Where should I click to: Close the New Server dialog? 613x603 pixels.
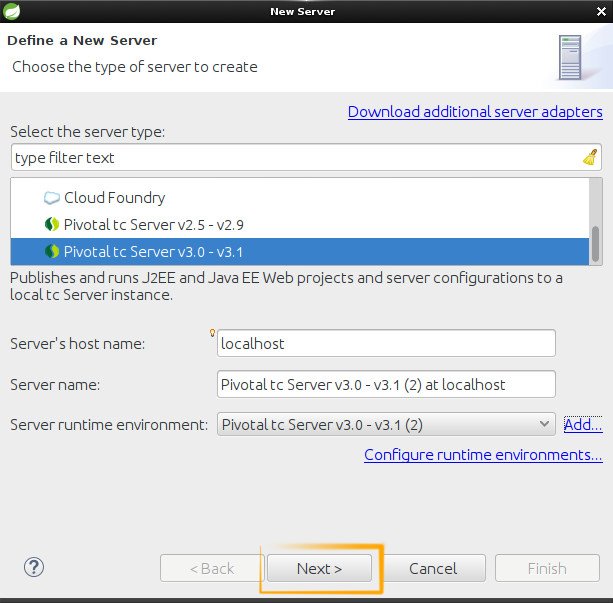pyautogui.click(x=601, y=11)
